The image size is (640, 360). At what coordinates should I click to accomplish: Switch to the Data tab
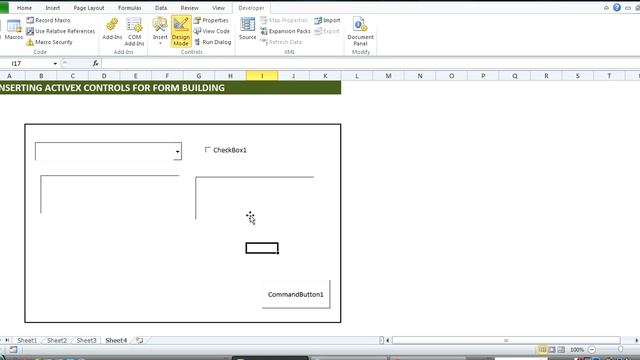161,8
